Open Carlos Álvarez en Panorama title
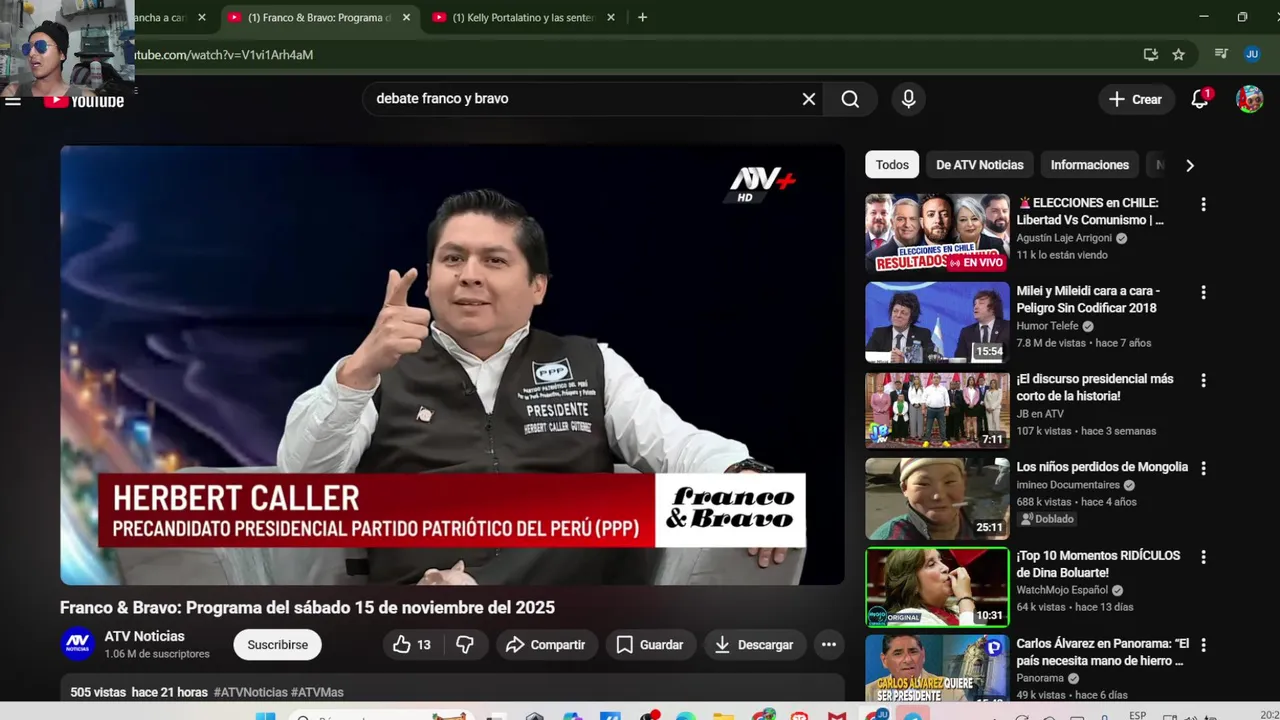The image size is (1280, 720). [x=1102, y=652]
